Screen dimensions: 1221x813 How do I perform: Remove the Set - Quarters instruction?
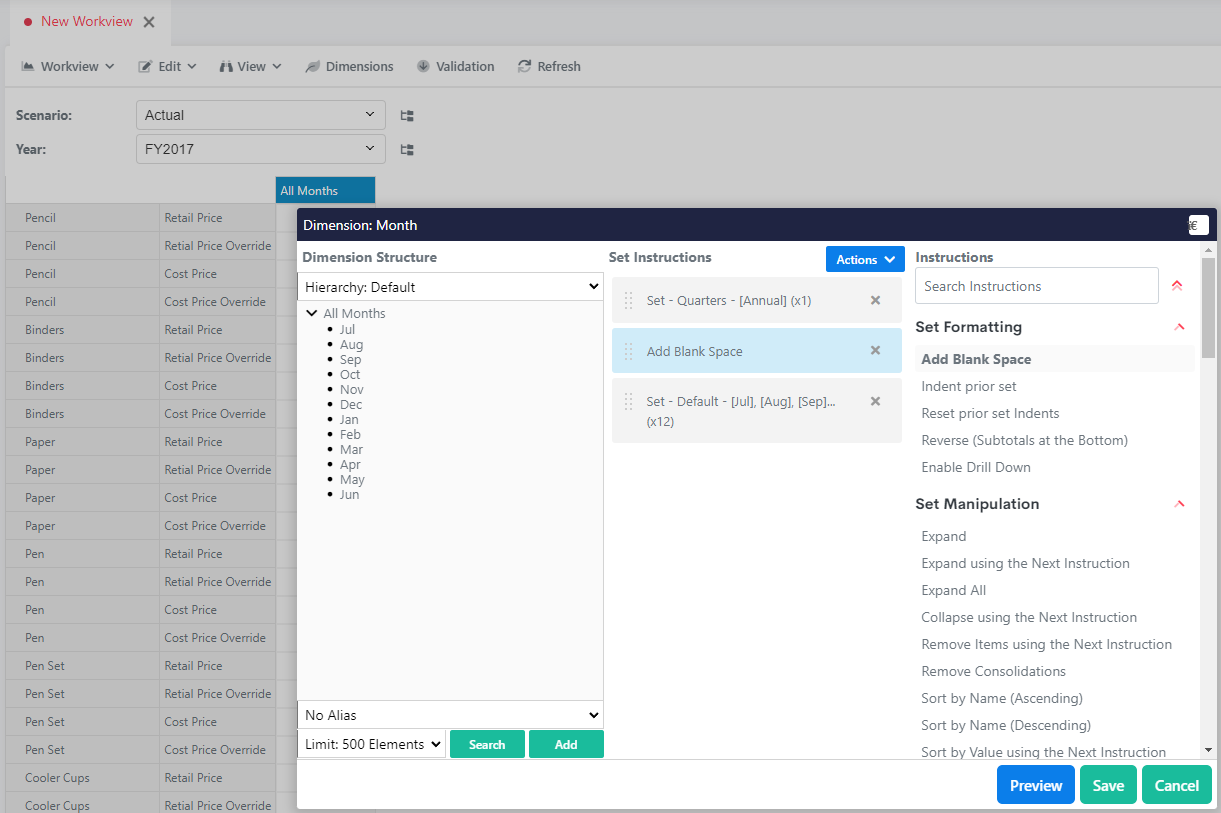click(x=875, y=300)
